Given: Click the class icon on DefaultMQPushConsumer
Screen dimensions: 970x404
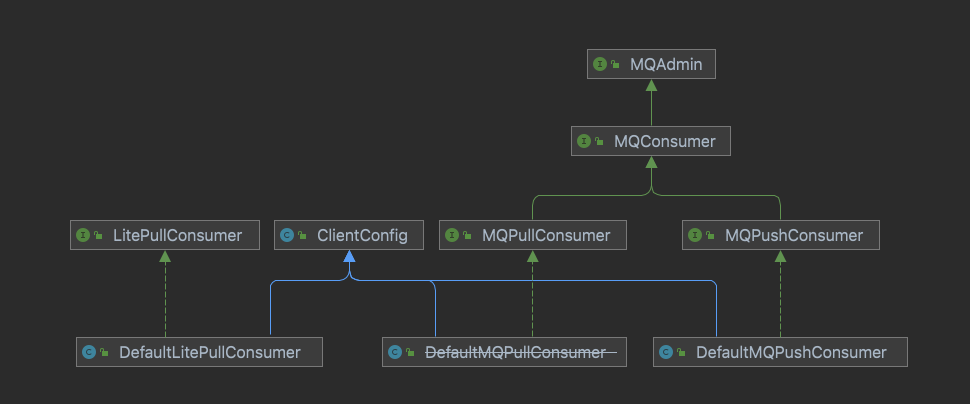Looking at the screenshot, I should point(666,352).
